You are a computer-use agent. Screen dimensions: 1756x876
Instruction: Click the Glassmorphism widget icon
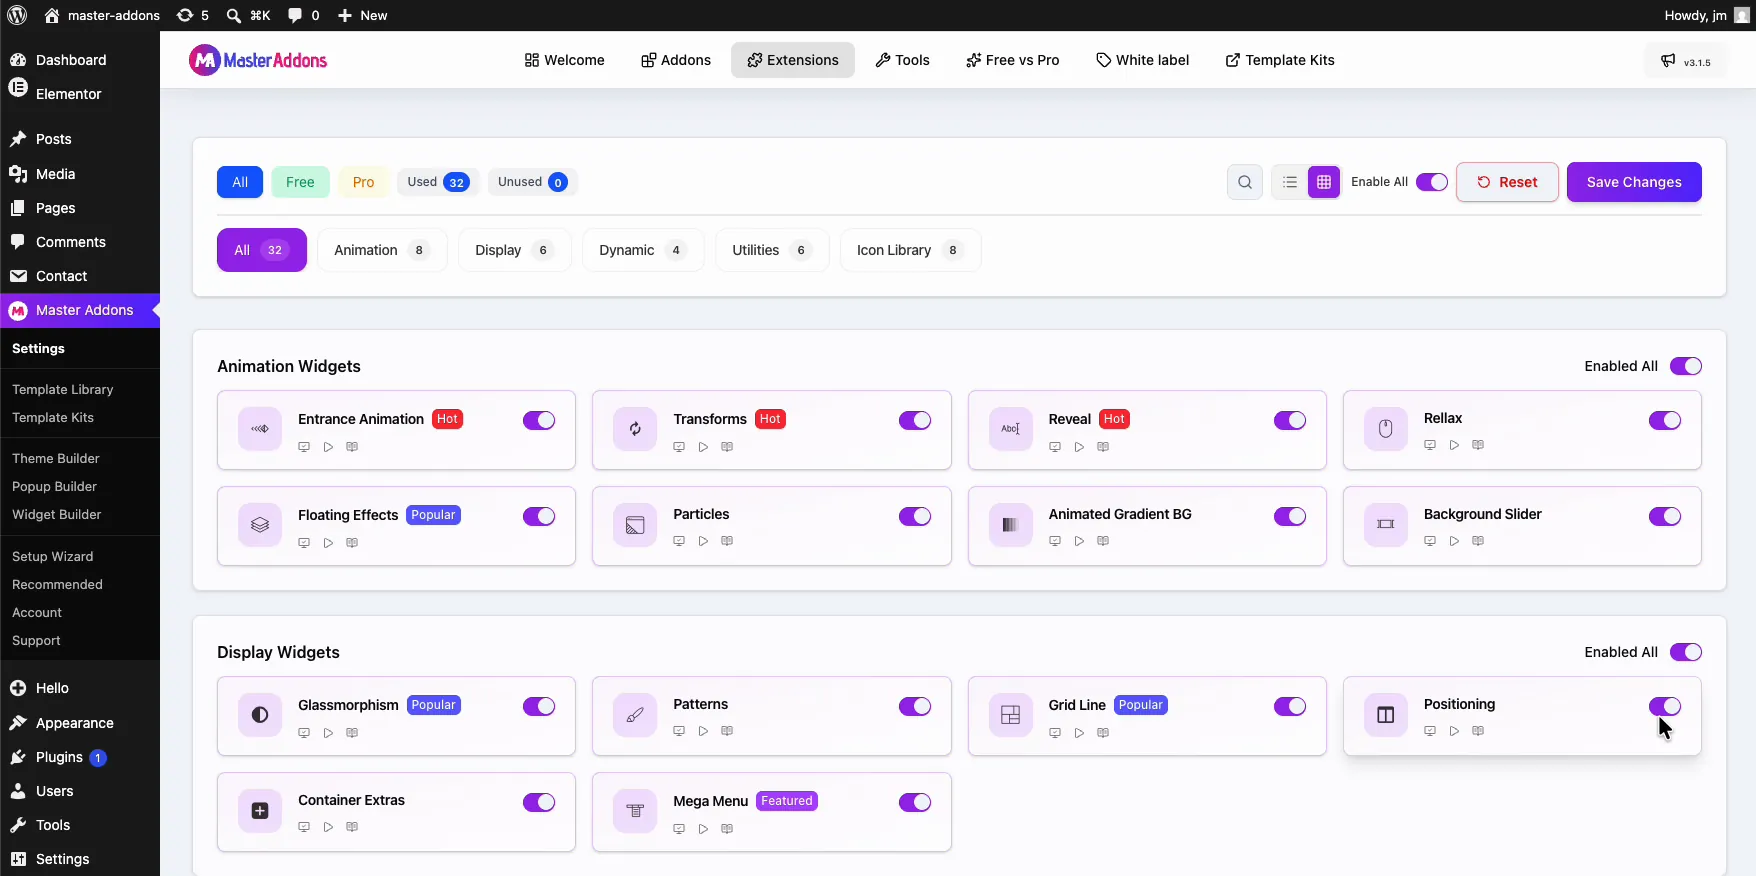(x=260, y=715)
